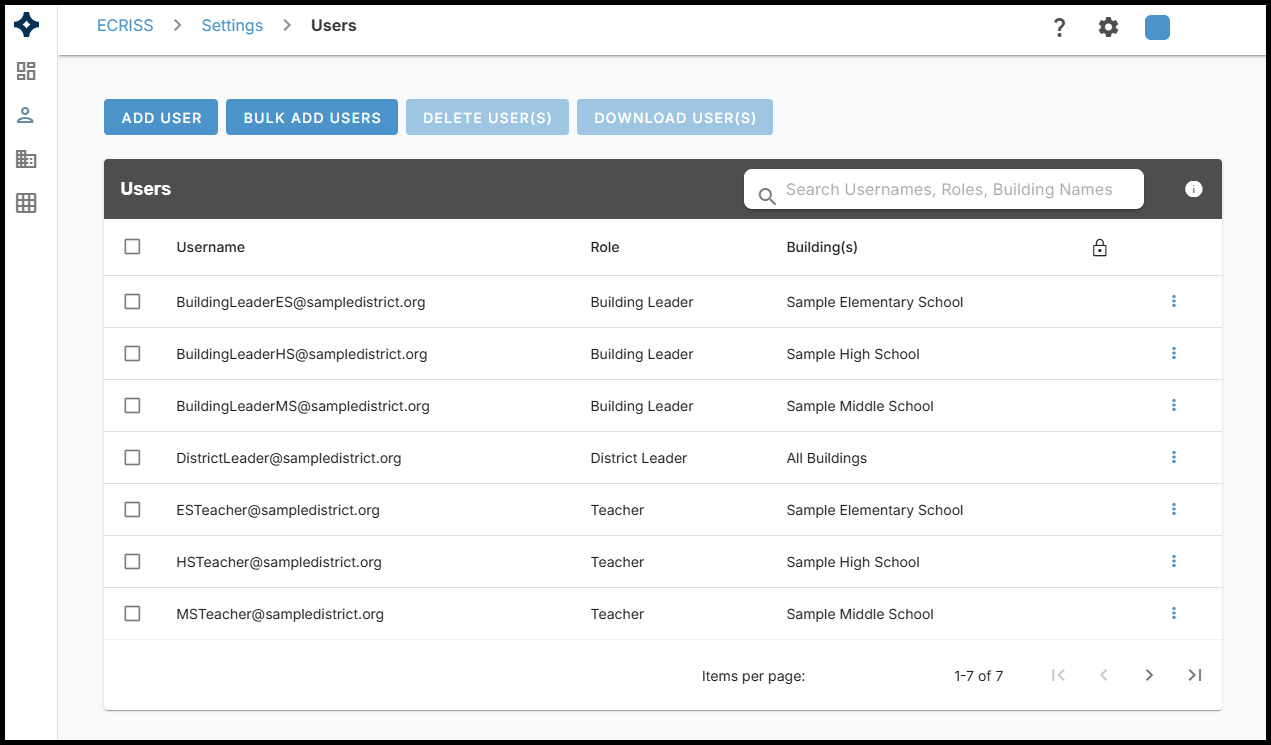1271x745 pixels.
Task: Go to Settings breadcrumb link
Action: pyautogui.click(x=232, y=26)
